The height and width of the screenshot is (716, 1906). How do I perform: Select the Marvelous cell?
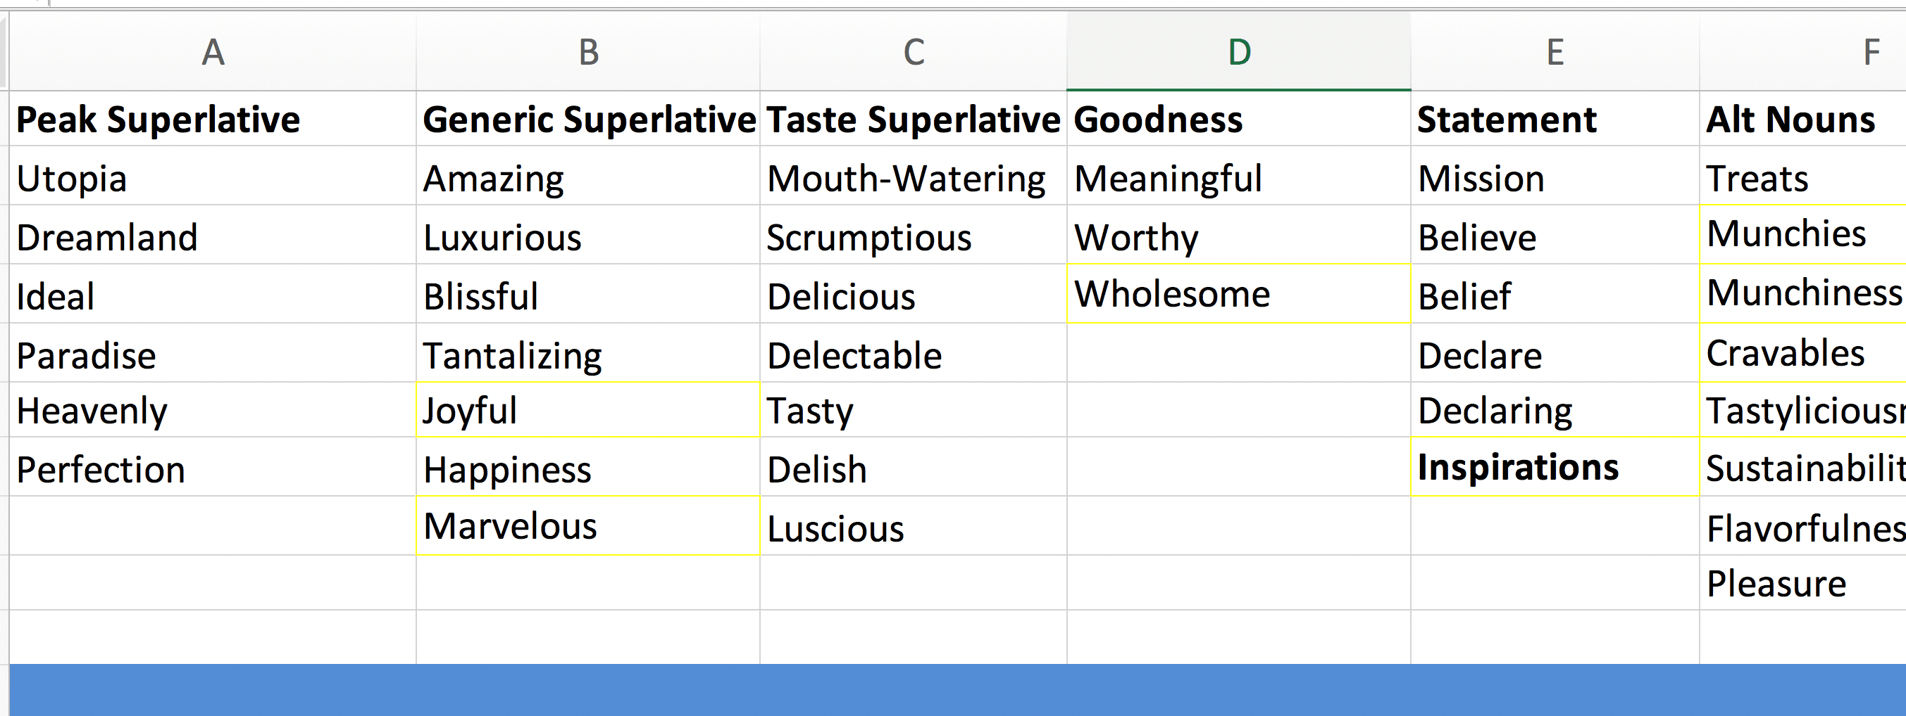coord(588,526)
